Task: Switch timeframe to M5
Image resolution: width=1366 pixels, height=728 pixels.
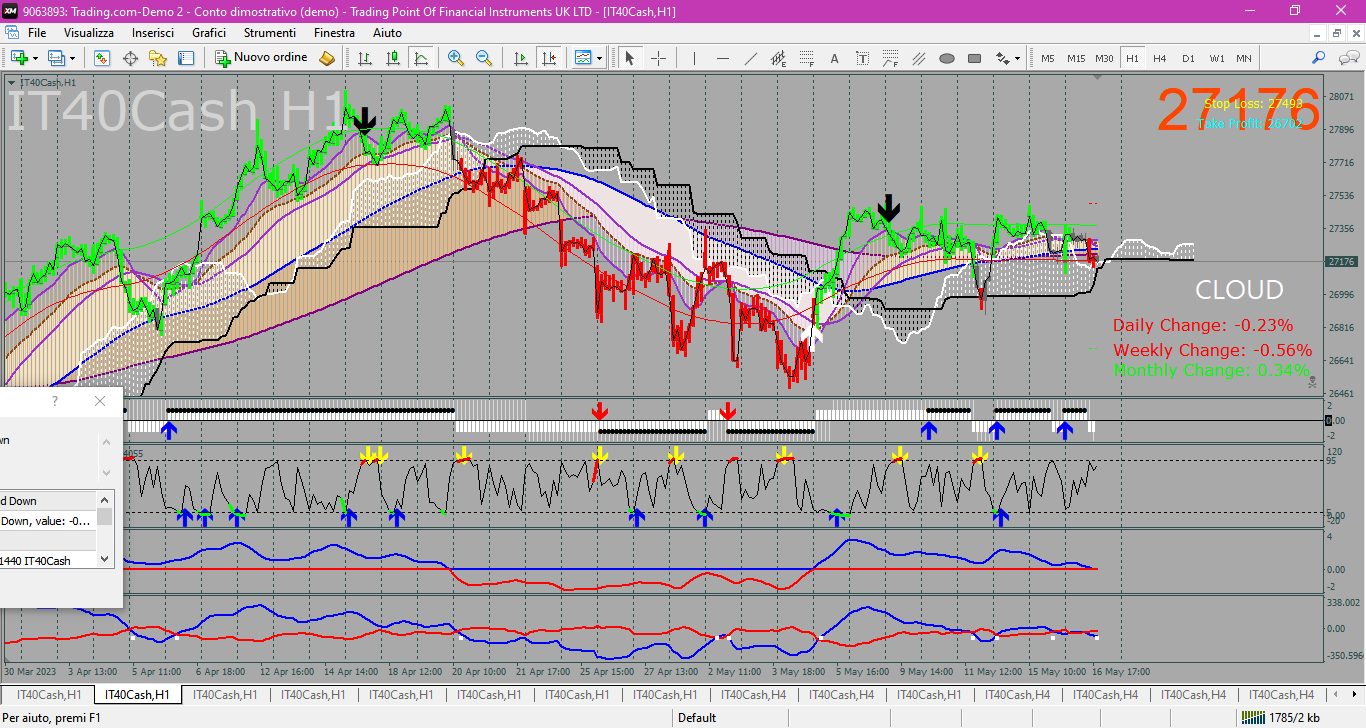Action: tap(1047, 58)
